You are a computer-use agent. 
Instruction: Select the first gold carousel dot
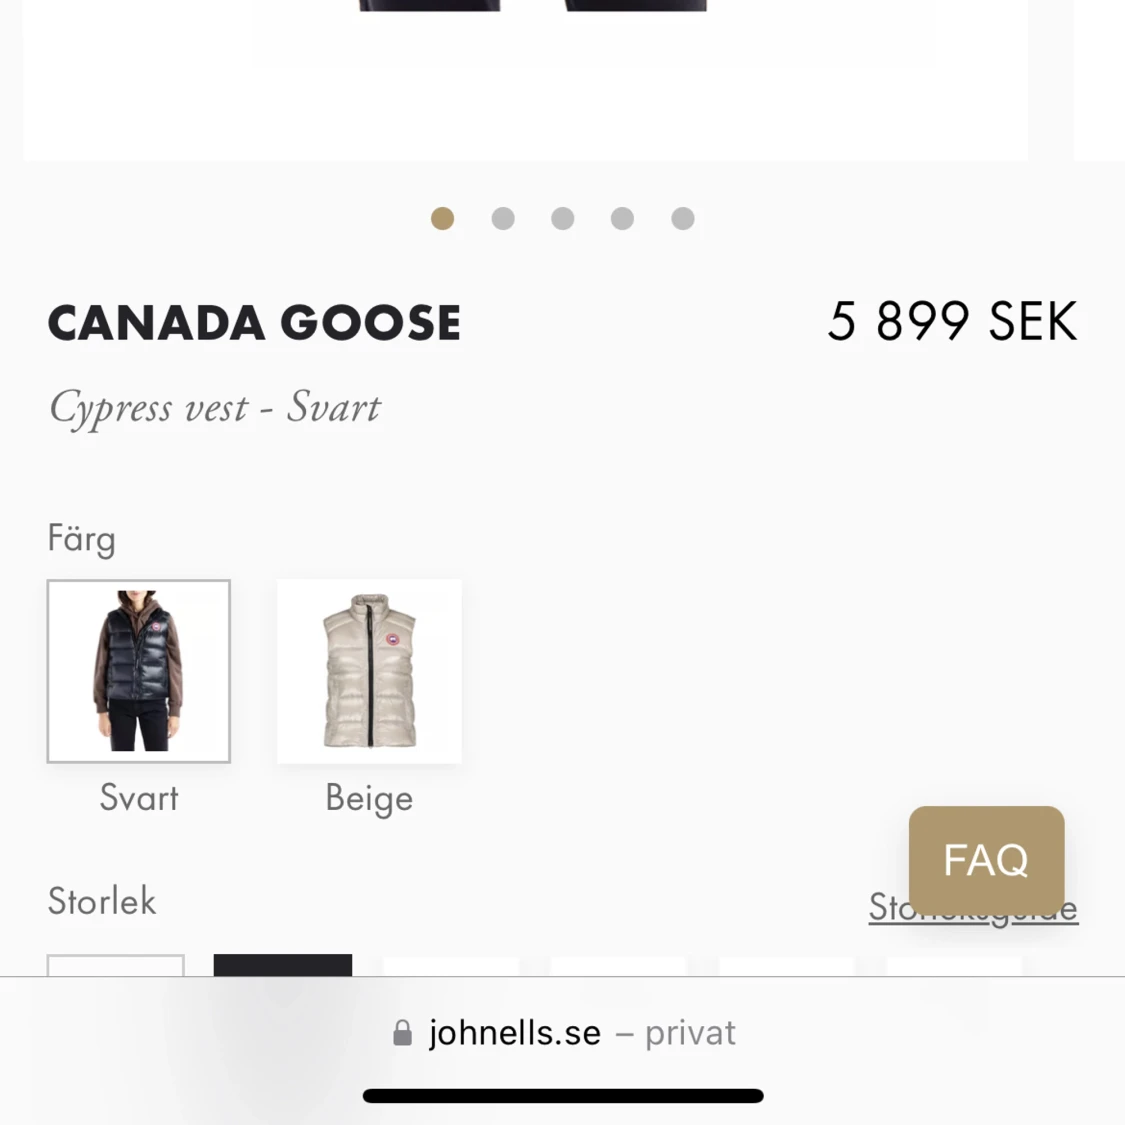click(x=442, y=218)
